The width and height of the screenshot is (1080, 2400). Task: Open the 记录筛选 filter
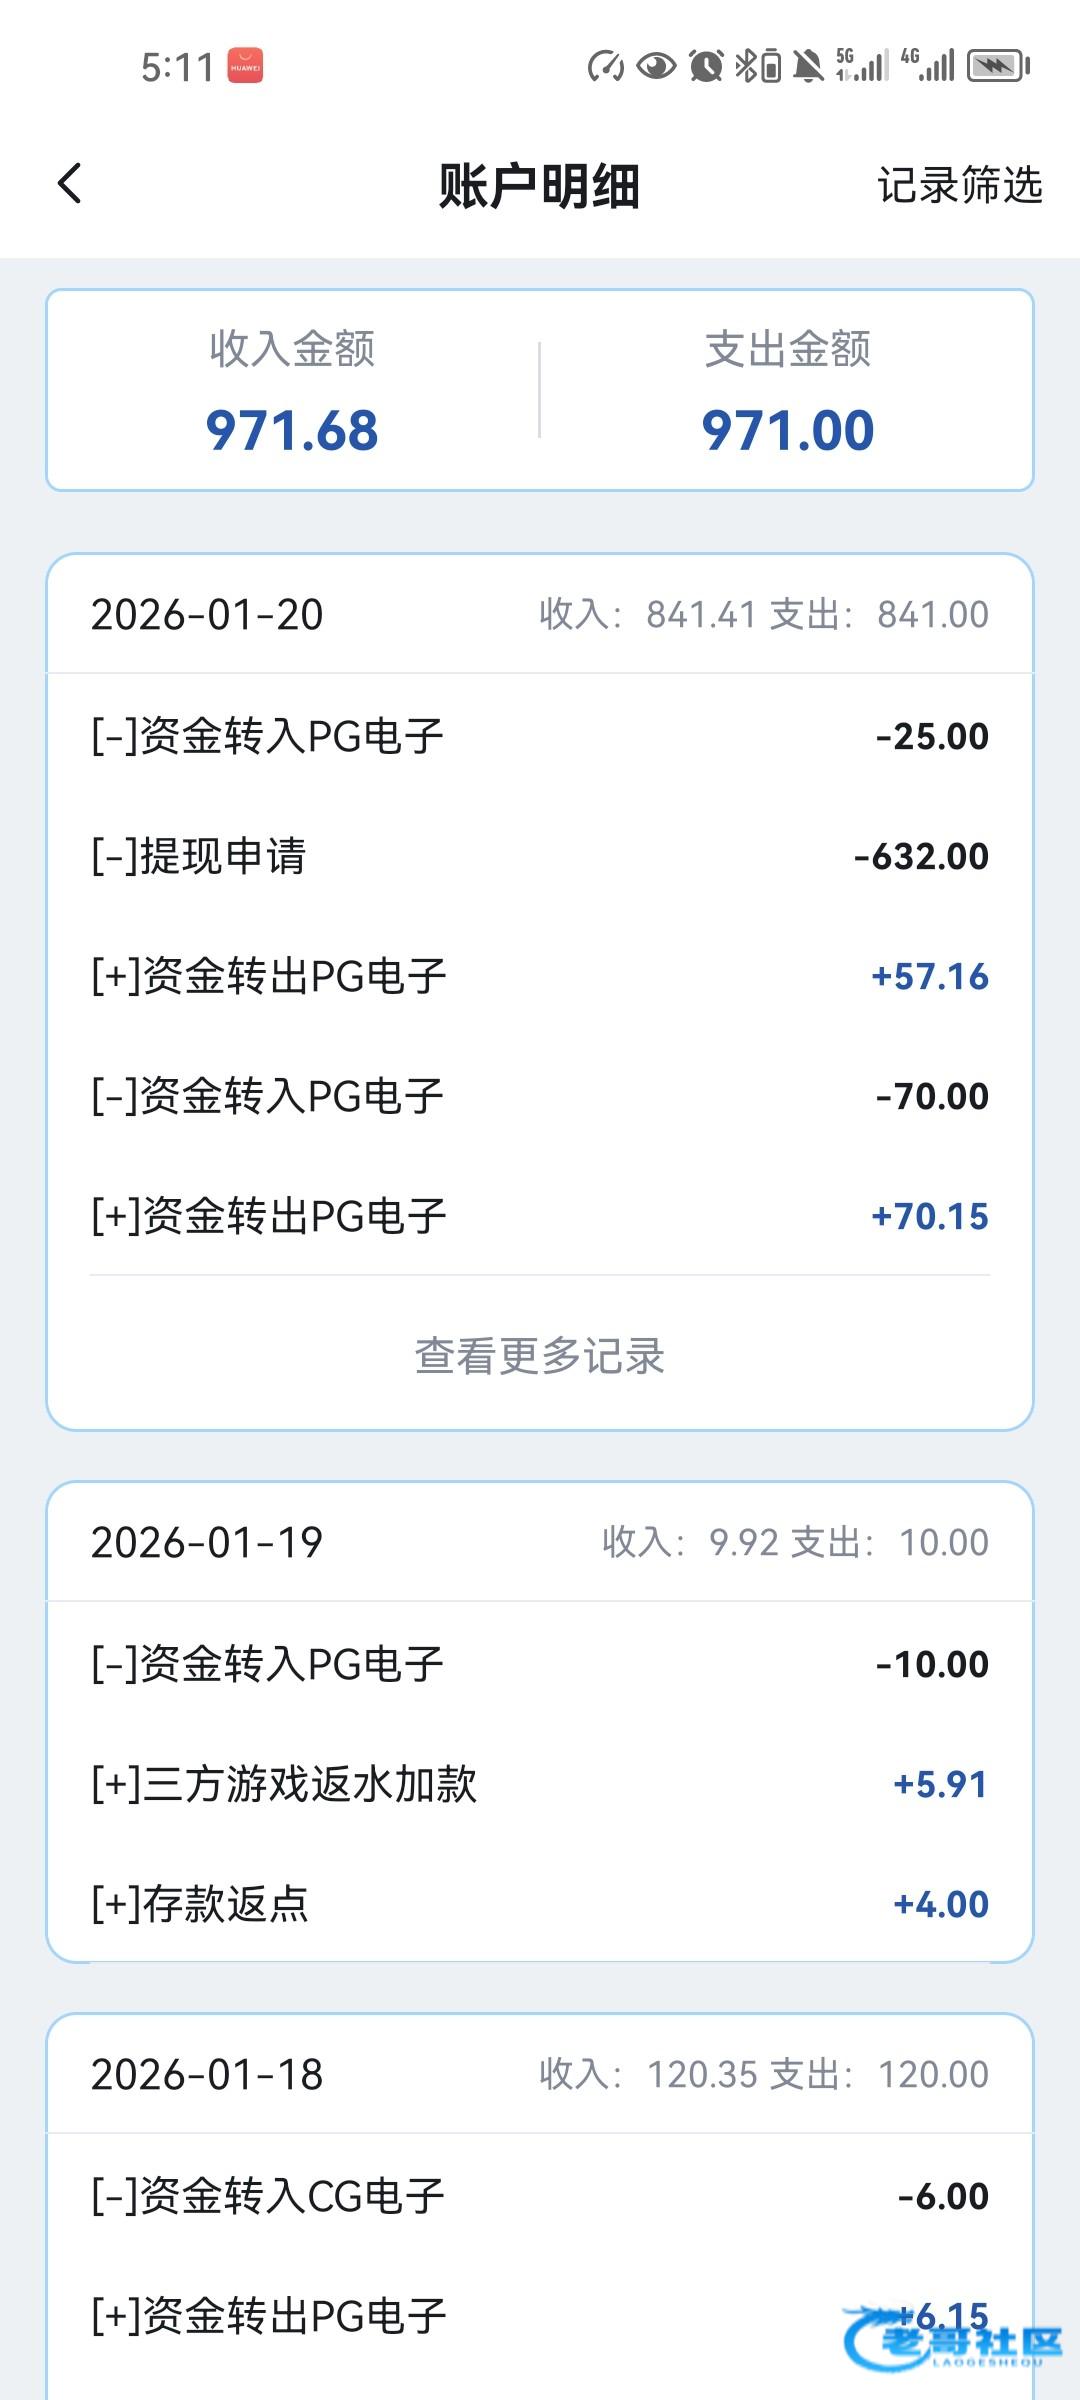tap(959, 185)
